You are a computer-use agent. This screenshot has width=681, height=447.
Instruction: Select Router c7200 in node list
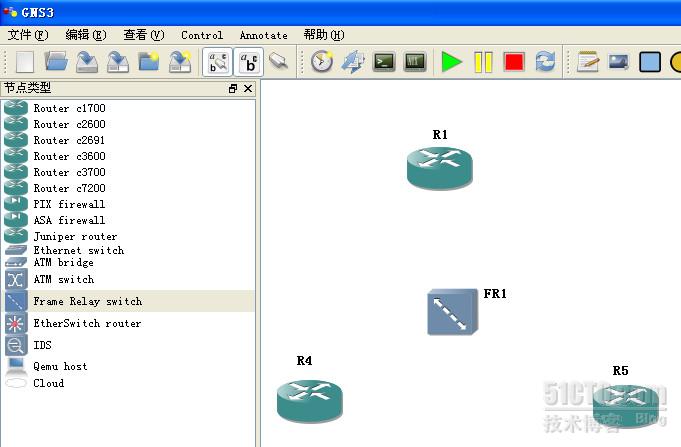click(x=129, y=188)
